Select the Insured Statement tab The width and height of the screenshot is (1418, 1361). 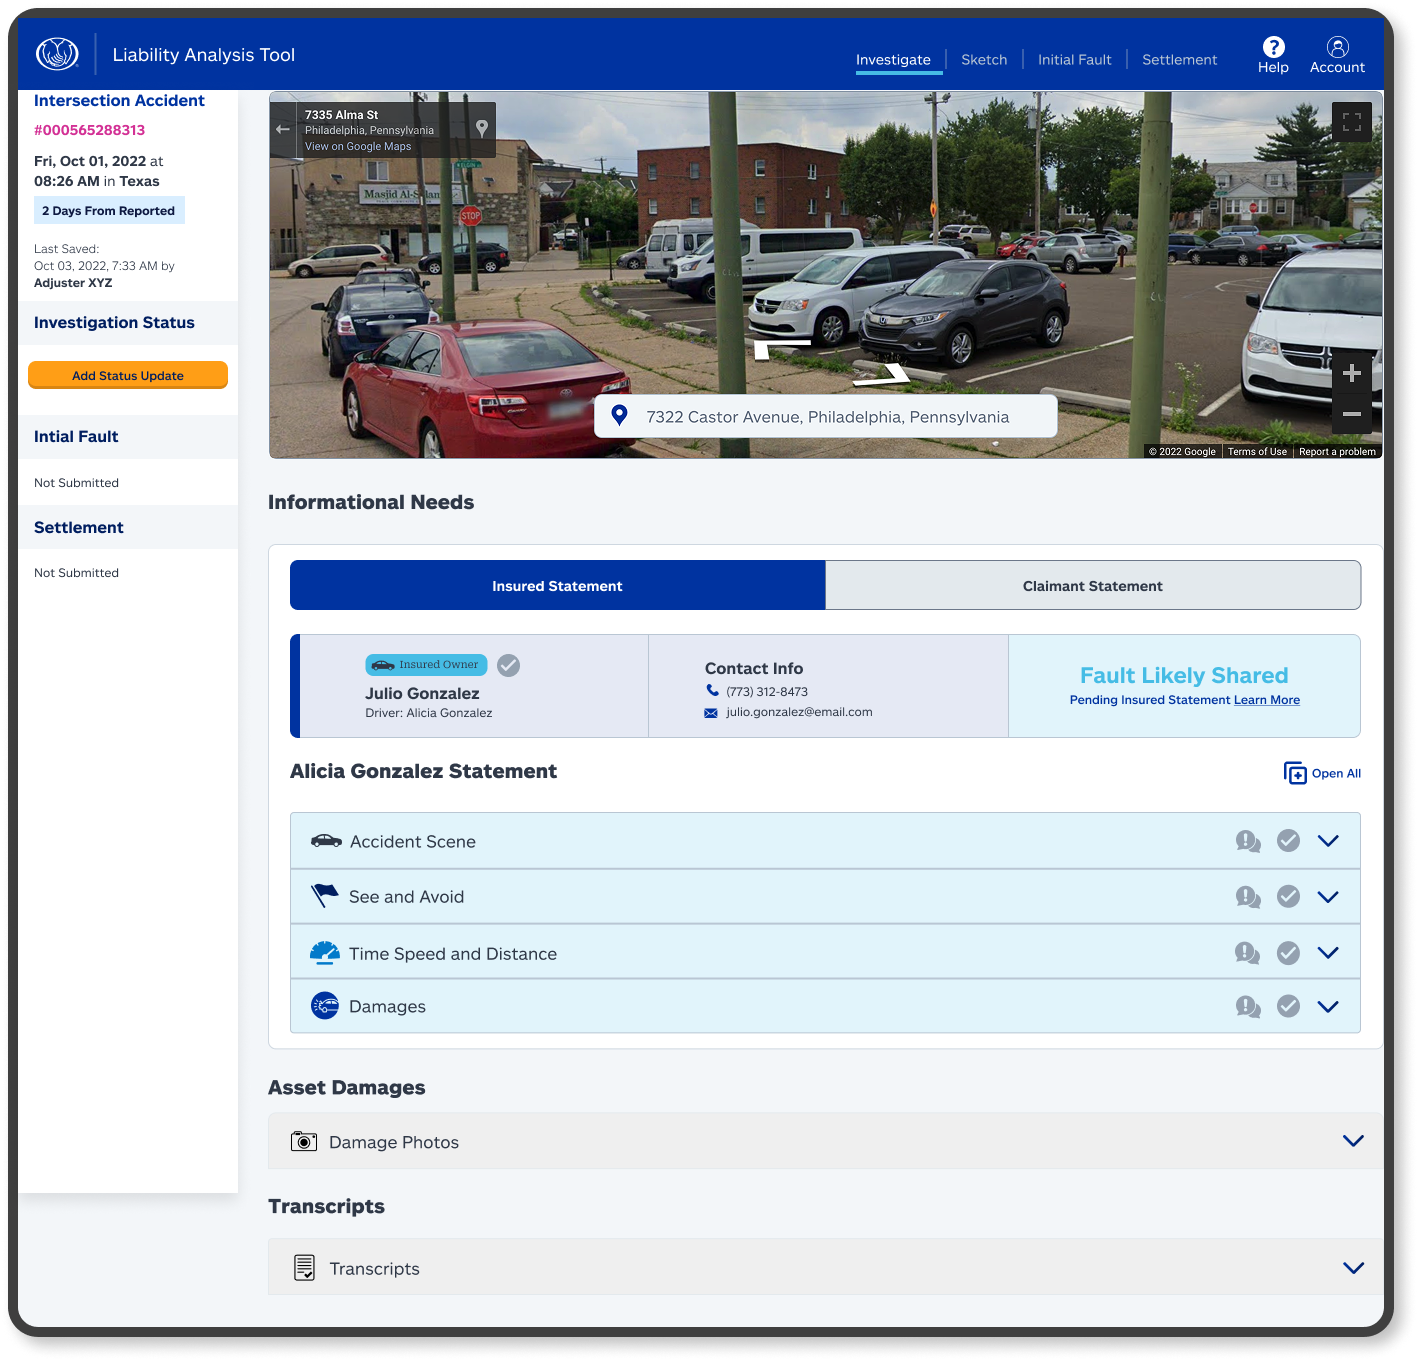click(557, 585)
